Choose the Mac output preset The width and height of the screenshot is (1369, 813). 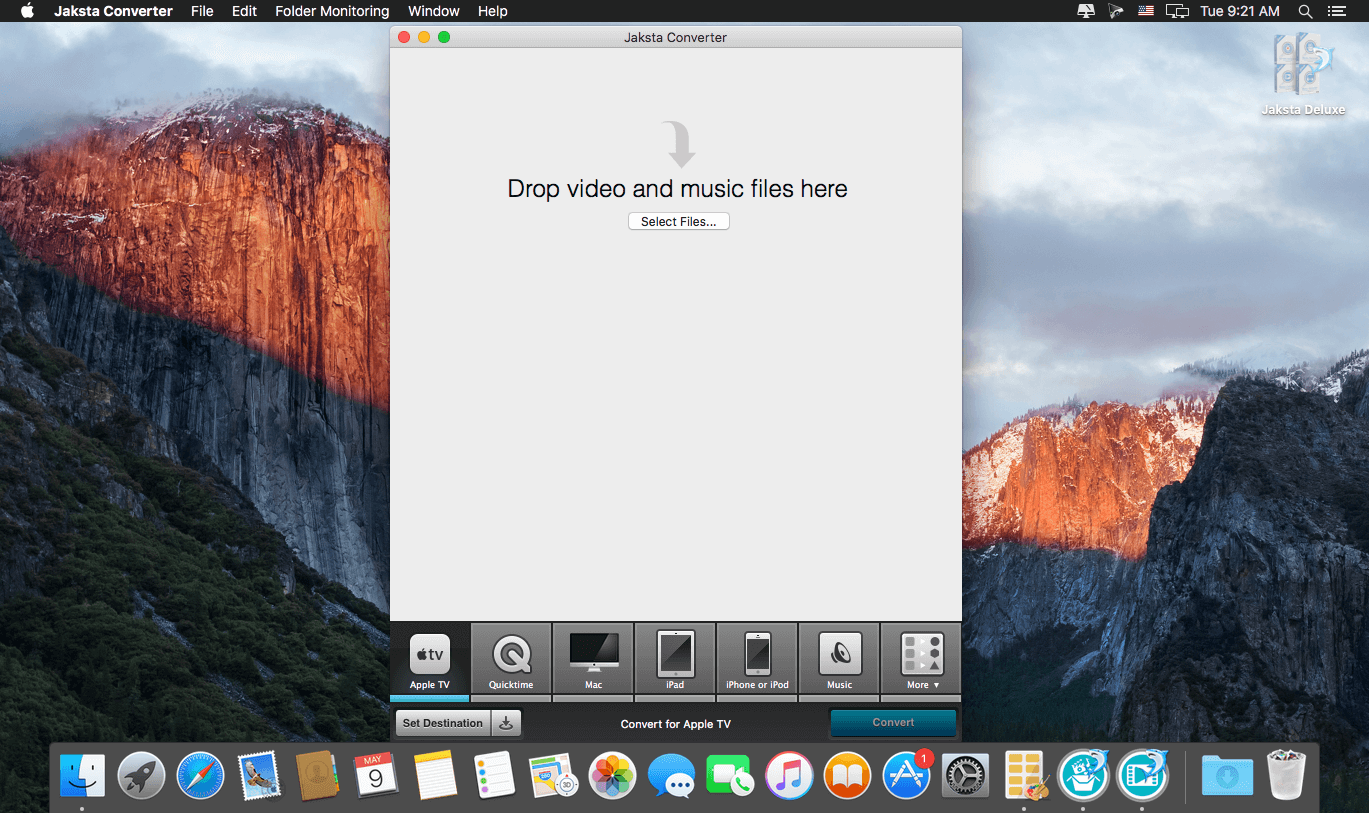tap(593, 659)
